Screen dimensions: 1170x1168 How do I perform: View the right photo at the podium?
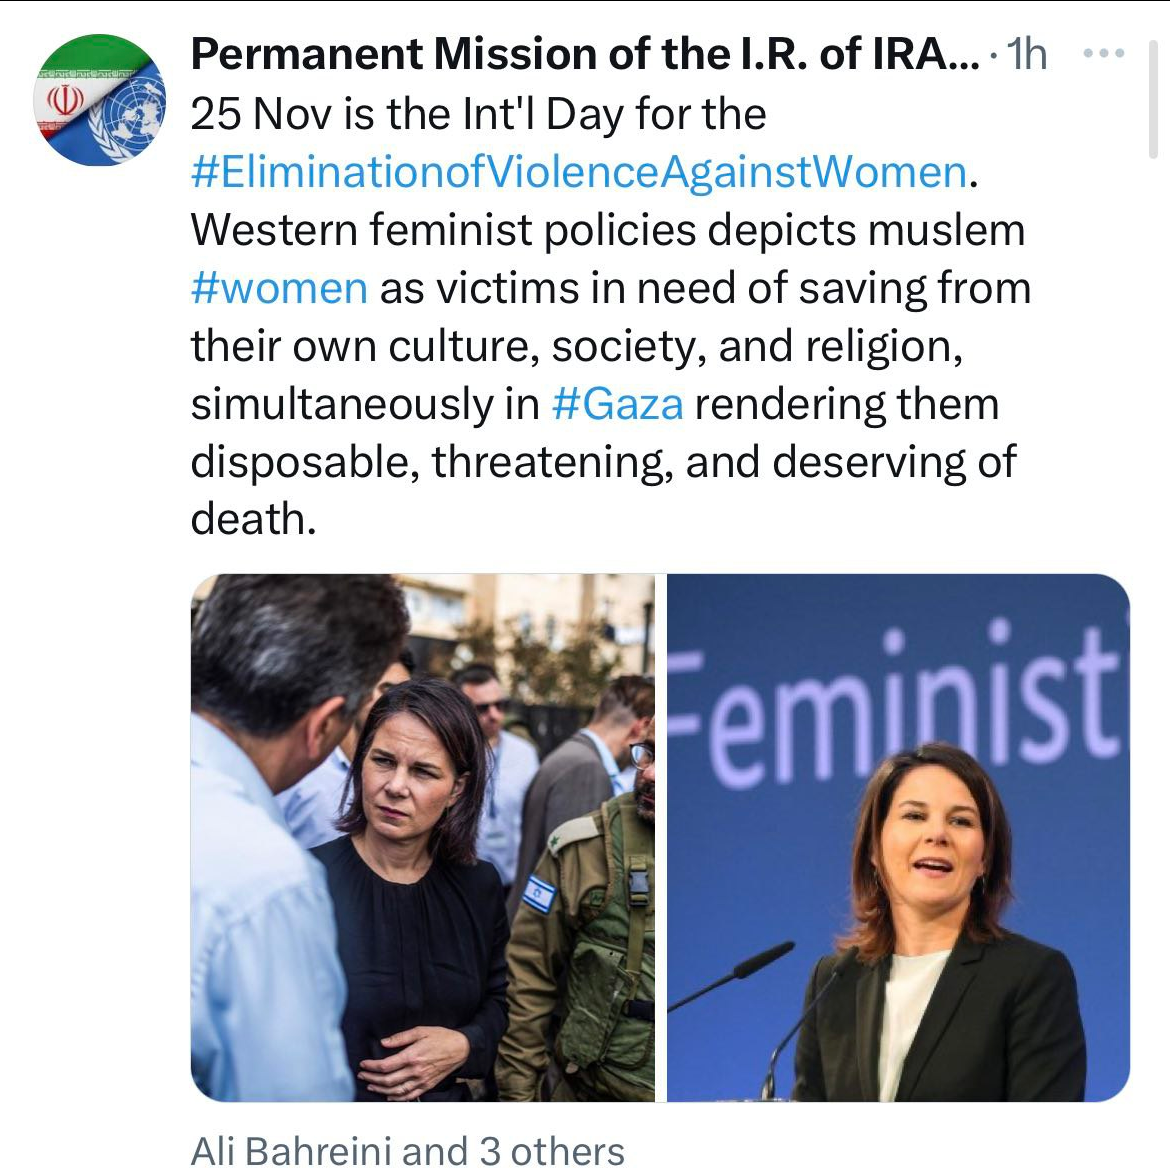(x=898, y=837)
